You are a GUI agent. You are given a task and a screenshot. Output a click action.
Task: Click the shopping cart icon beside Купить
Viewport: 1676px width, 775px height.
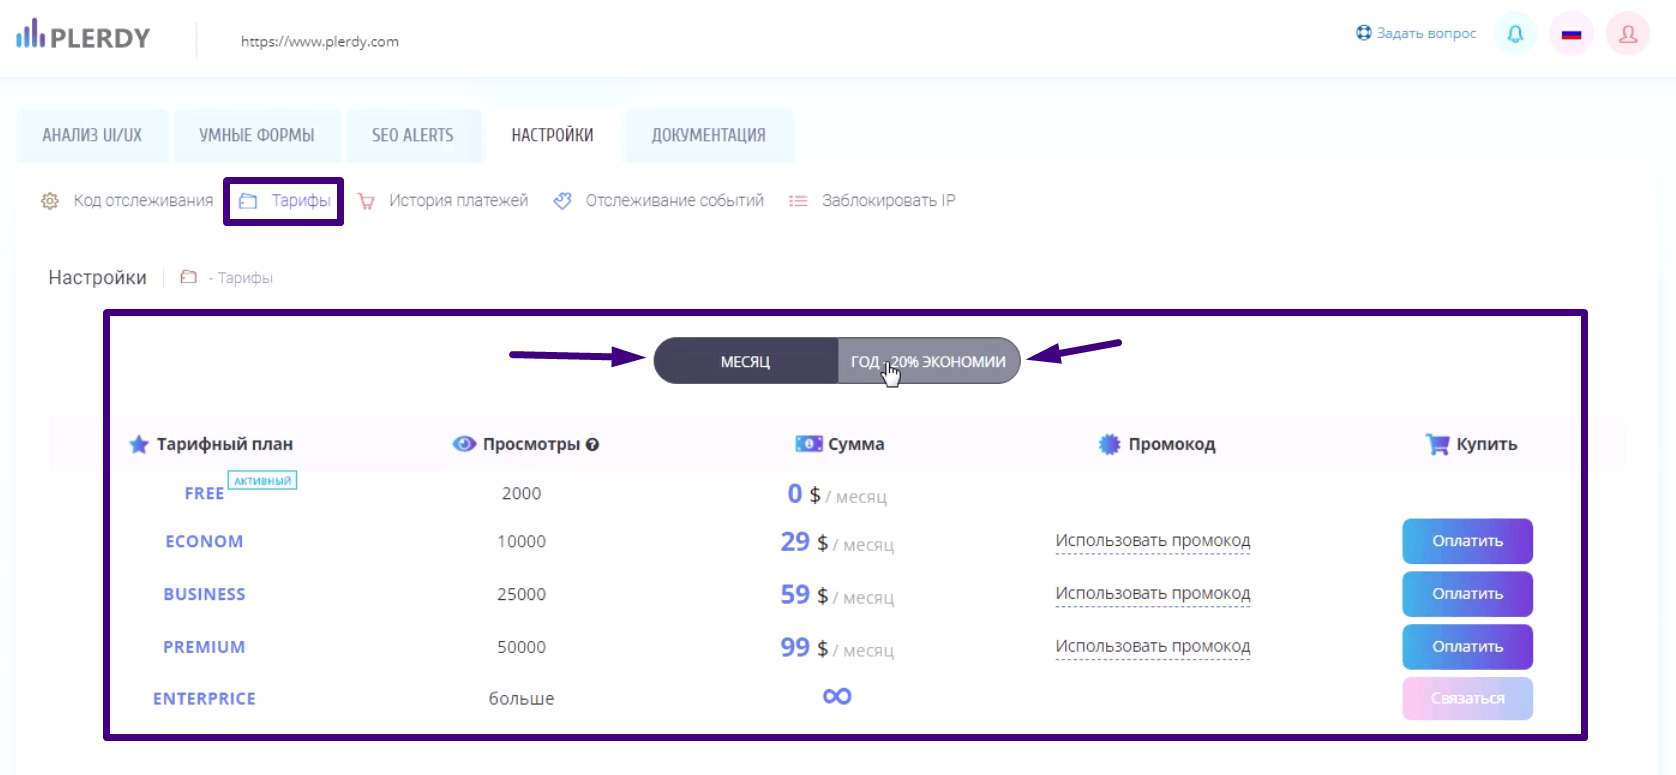click(x=1437, y=444)
